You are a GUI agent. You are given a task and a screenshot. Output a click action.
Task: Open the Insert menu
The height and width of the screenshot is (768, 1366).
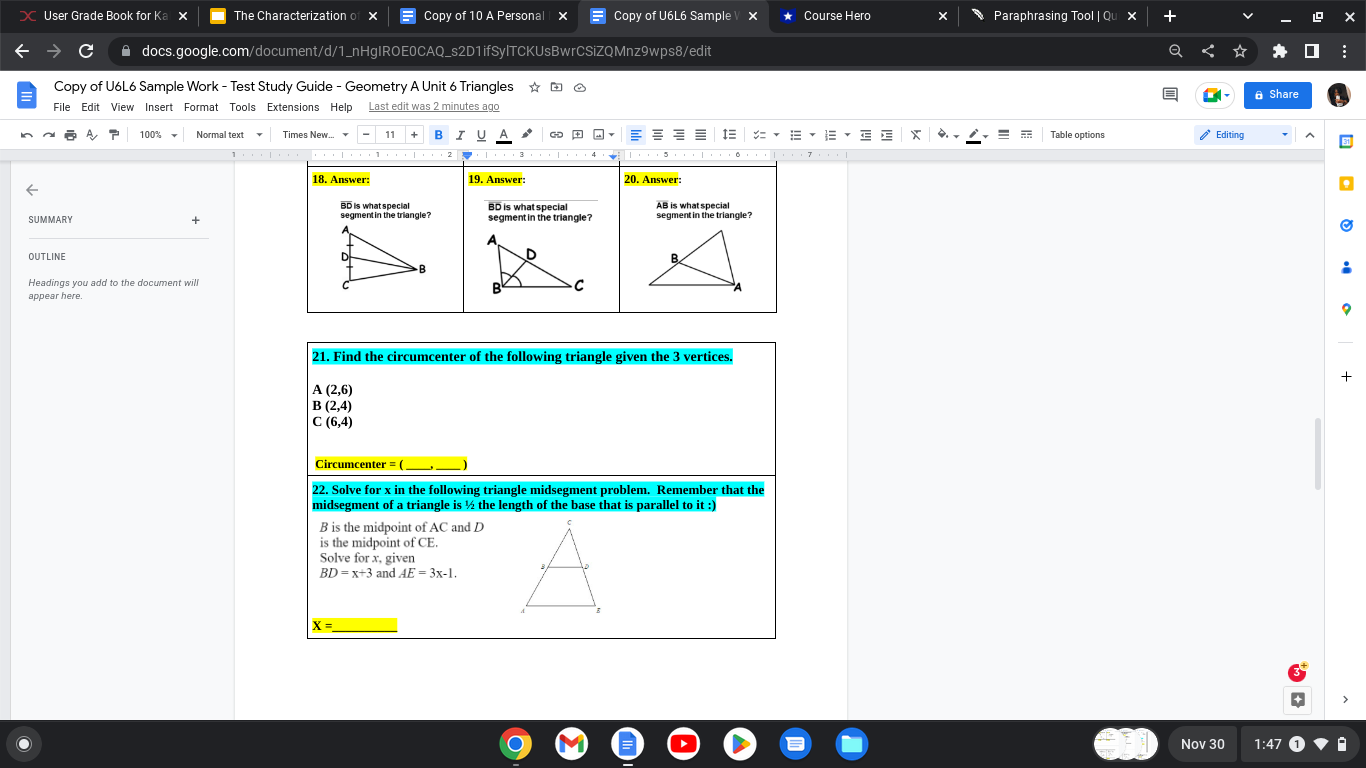(158, 107)
